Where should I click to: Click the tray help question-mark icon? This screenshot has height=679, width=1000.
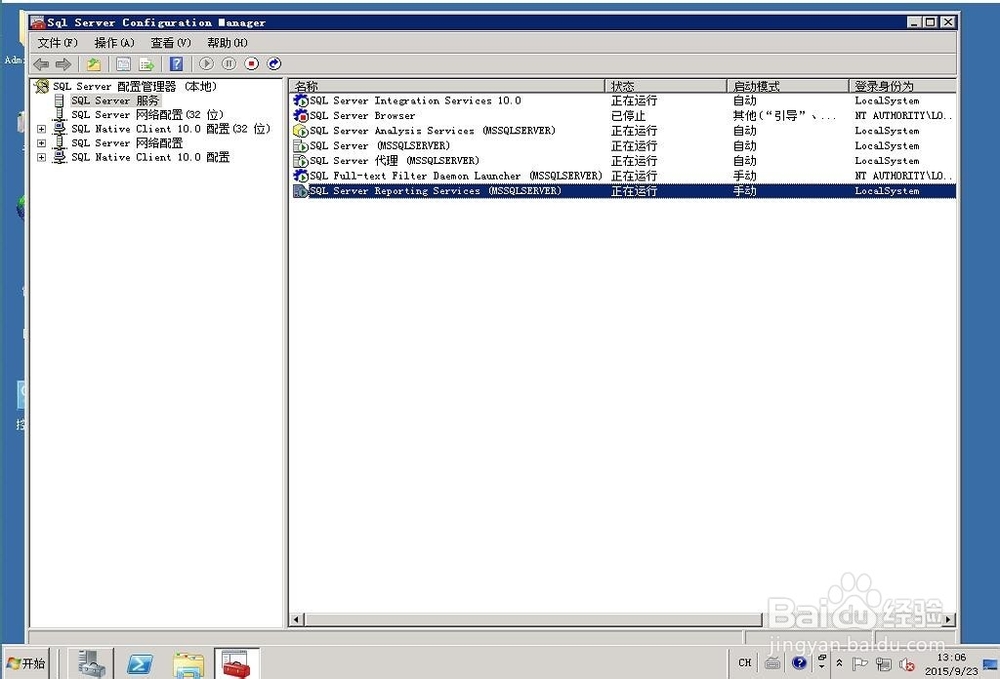pos(799,663)
